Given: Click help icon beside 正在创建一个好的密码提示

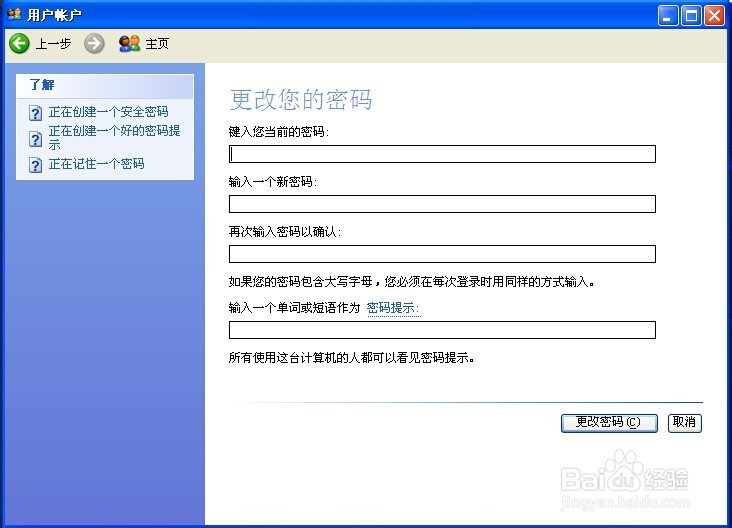Looking at the screenshot, I should pyautogui.click(x=35, y=139).
